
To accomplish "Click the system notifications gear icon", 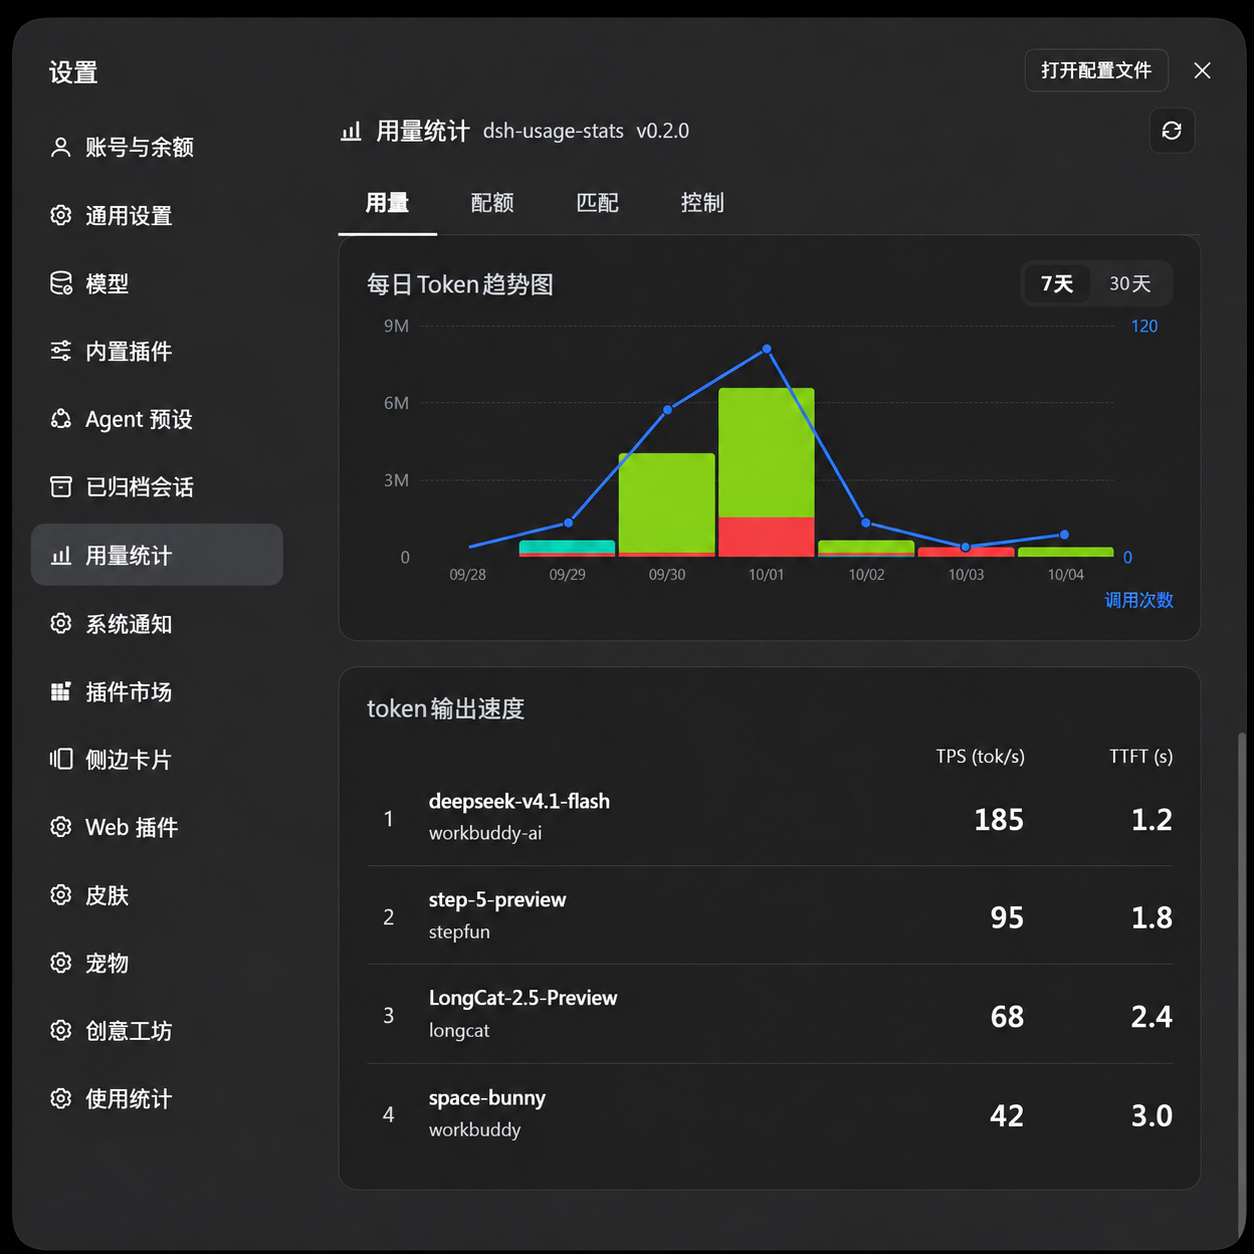I will tap(61, 623).
